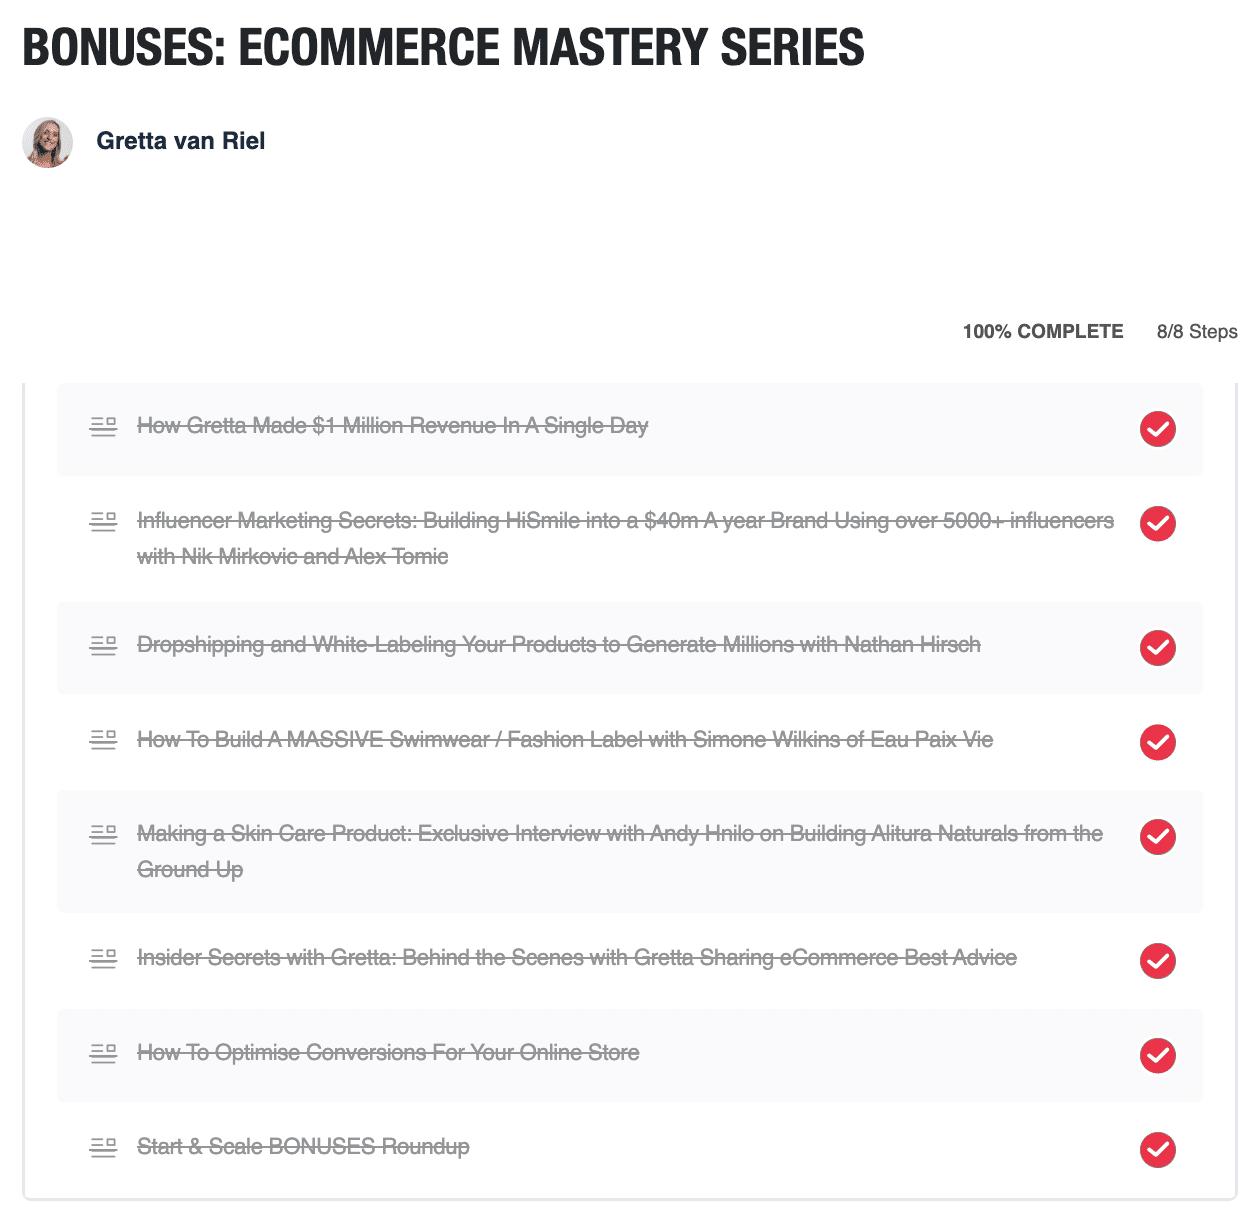Click lesson icon beside Optimise Conversions lesson
The width and height of the screenshot is (1258, 1222).
(103, 1054)
